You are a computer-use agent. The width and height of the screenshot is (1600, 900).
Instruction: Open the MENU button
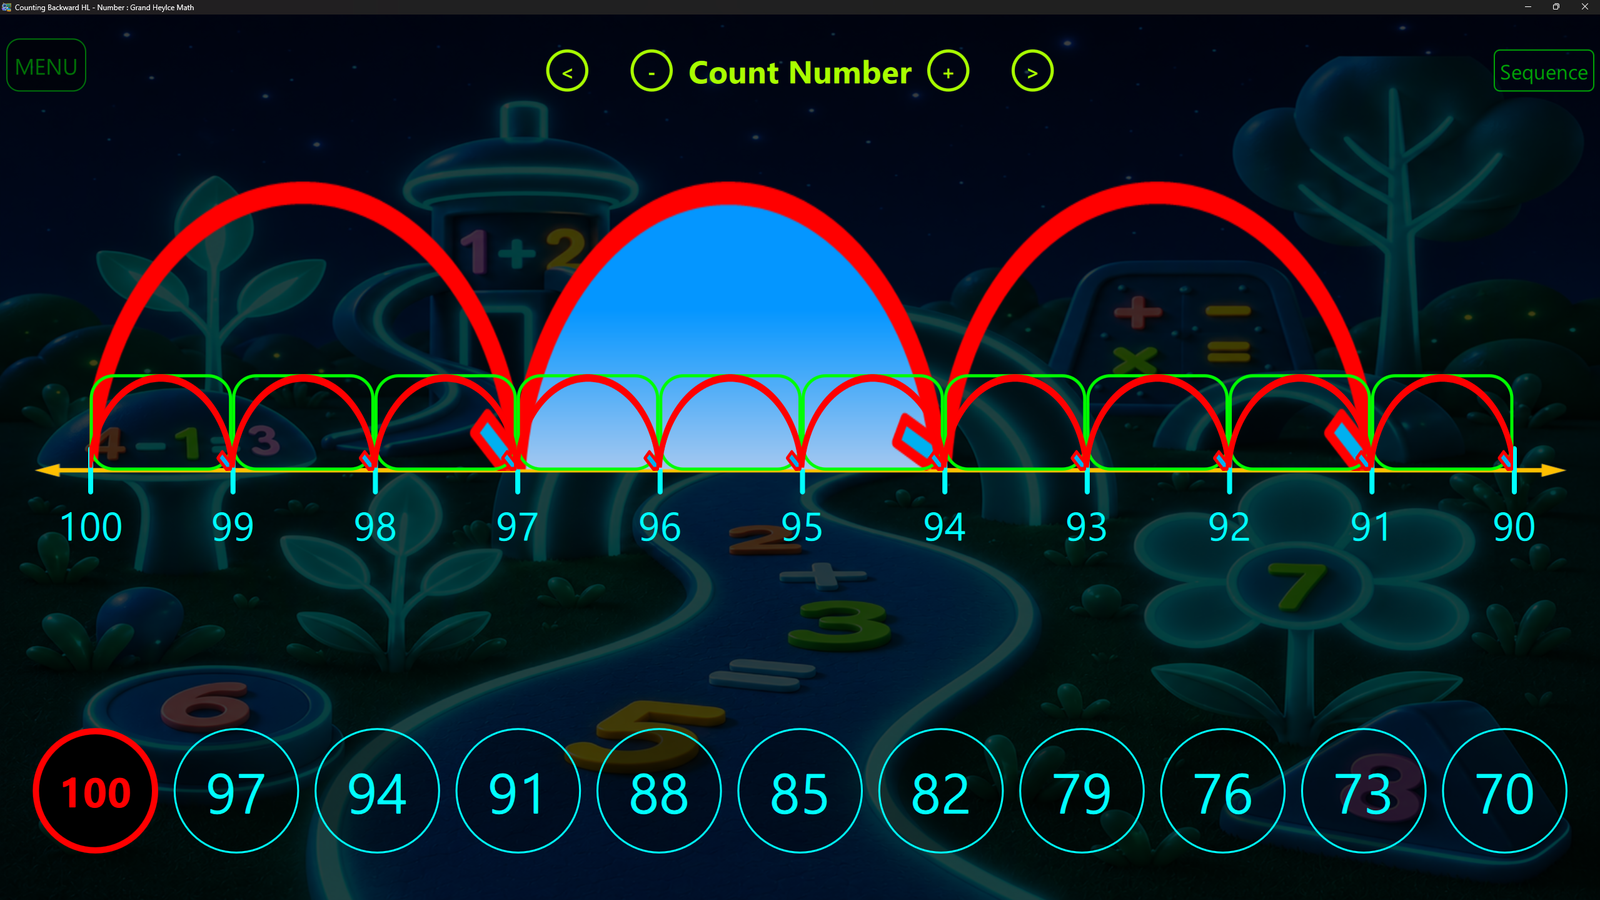46,66
